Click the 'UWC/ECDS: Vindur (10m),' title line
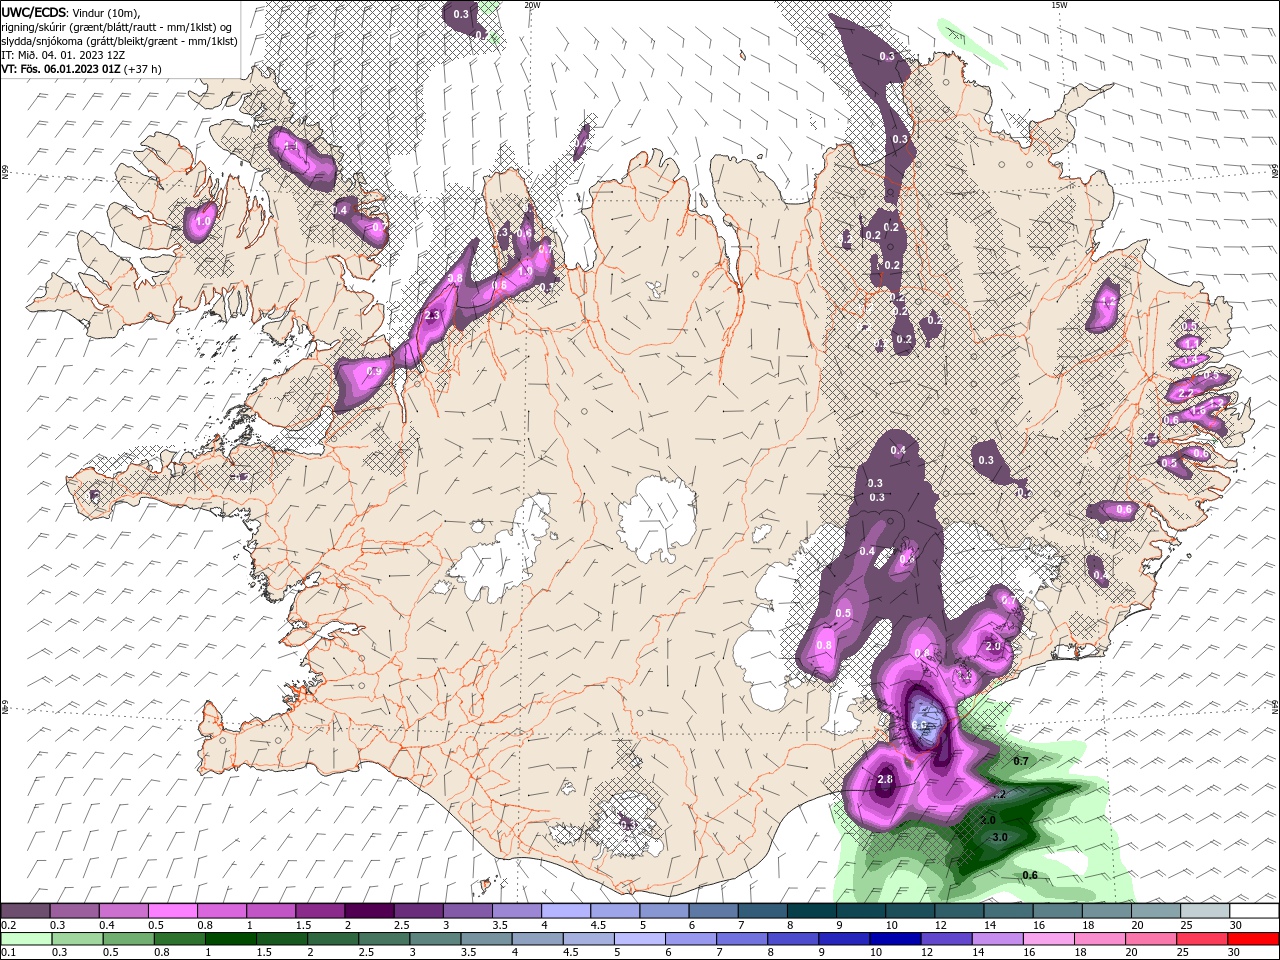This screenshot has width=1280, height=960. [70, 12]
